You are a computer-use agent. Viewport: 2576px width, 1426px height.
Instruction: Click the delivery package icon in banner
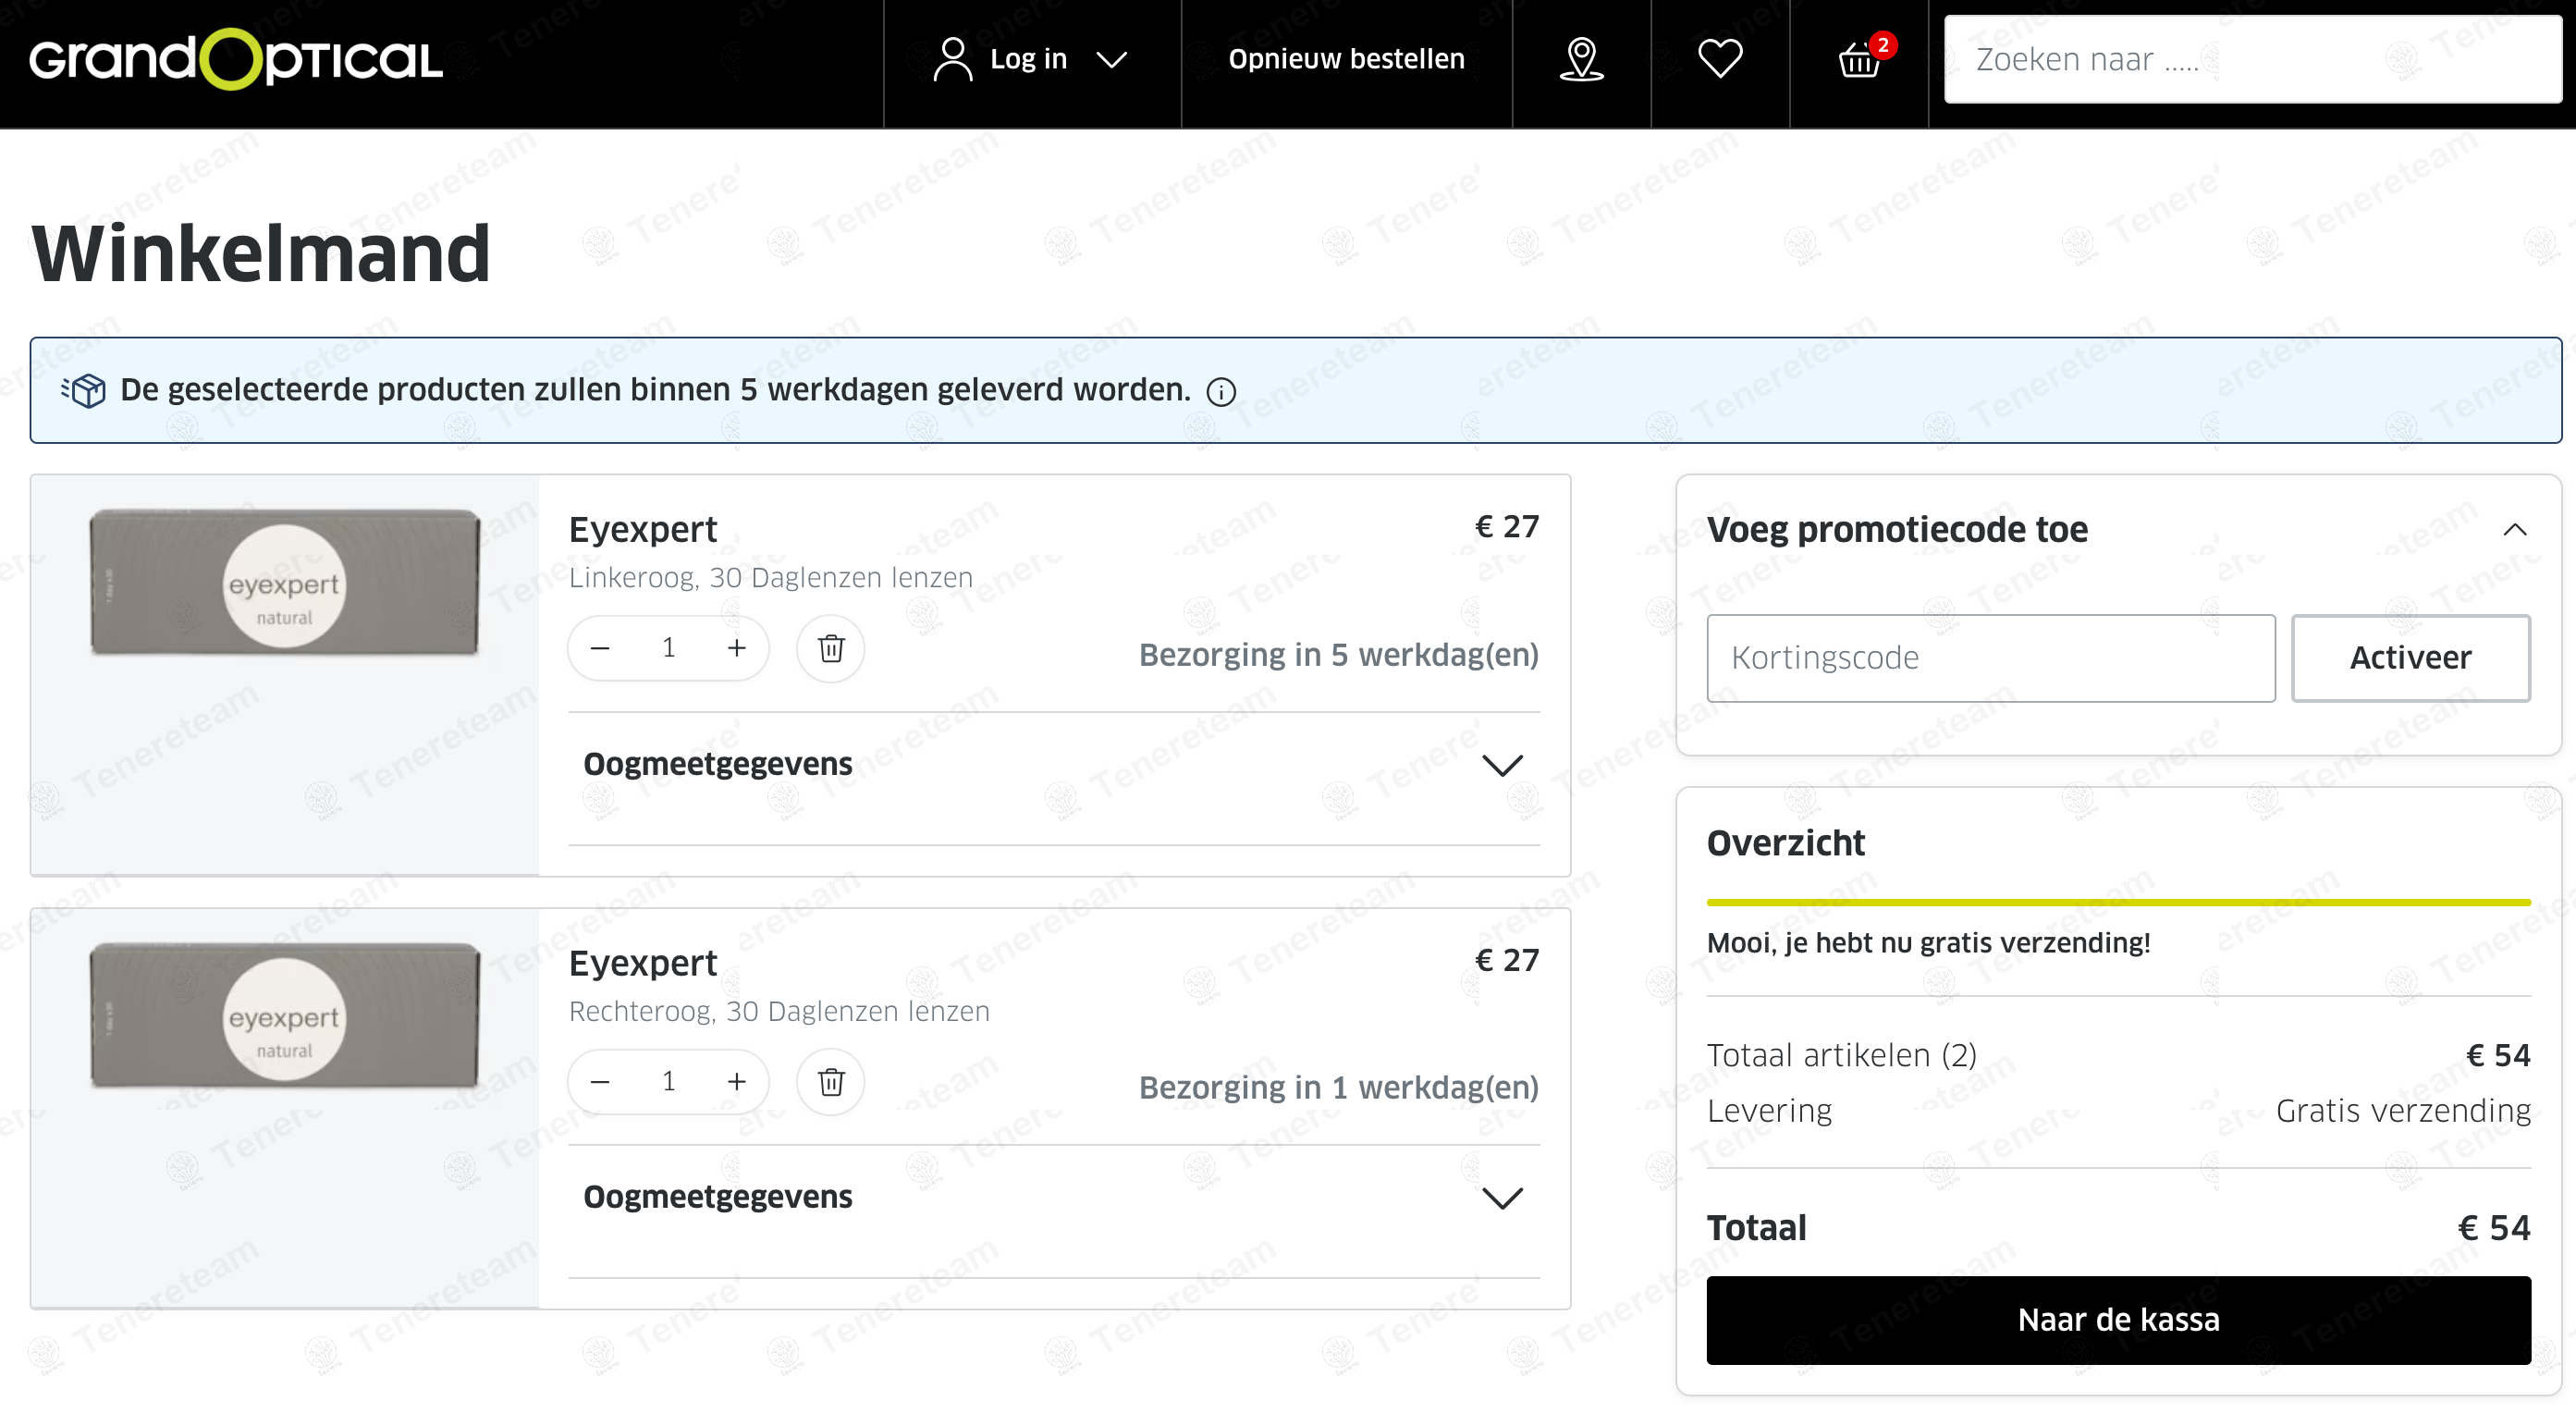84,391
